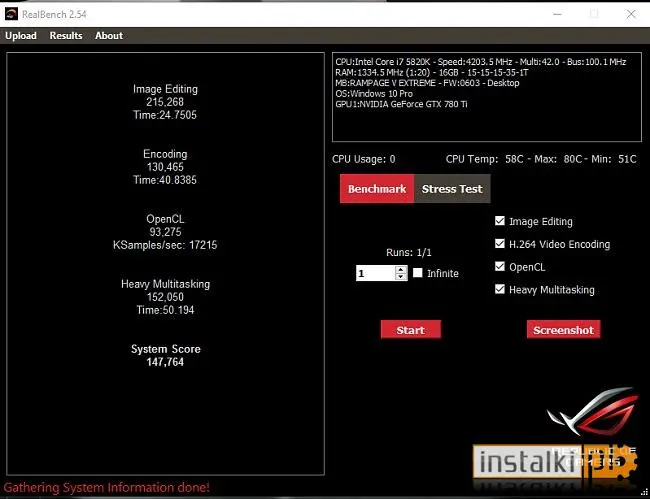Click the RealBench 2.54 window title
This screenshot has width=650, height=499.
click(54, 15)
